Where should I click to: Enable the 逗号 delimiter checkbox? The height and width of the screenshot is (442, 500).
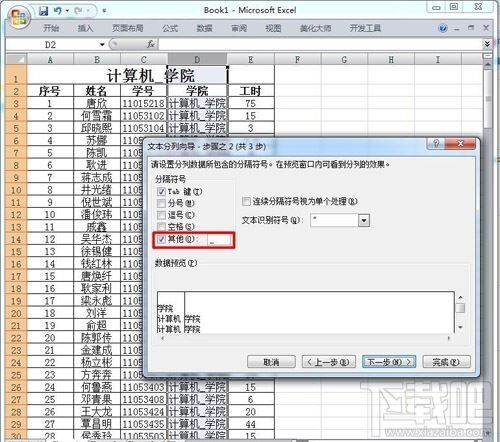click(161, 215)
